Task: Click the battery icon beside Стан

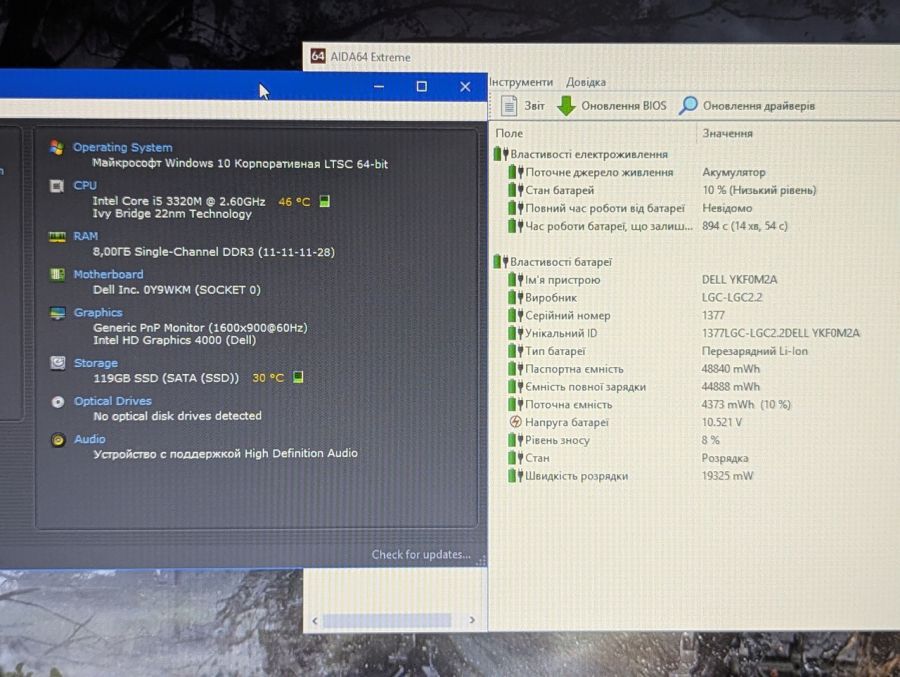Action: coord(515,458)
